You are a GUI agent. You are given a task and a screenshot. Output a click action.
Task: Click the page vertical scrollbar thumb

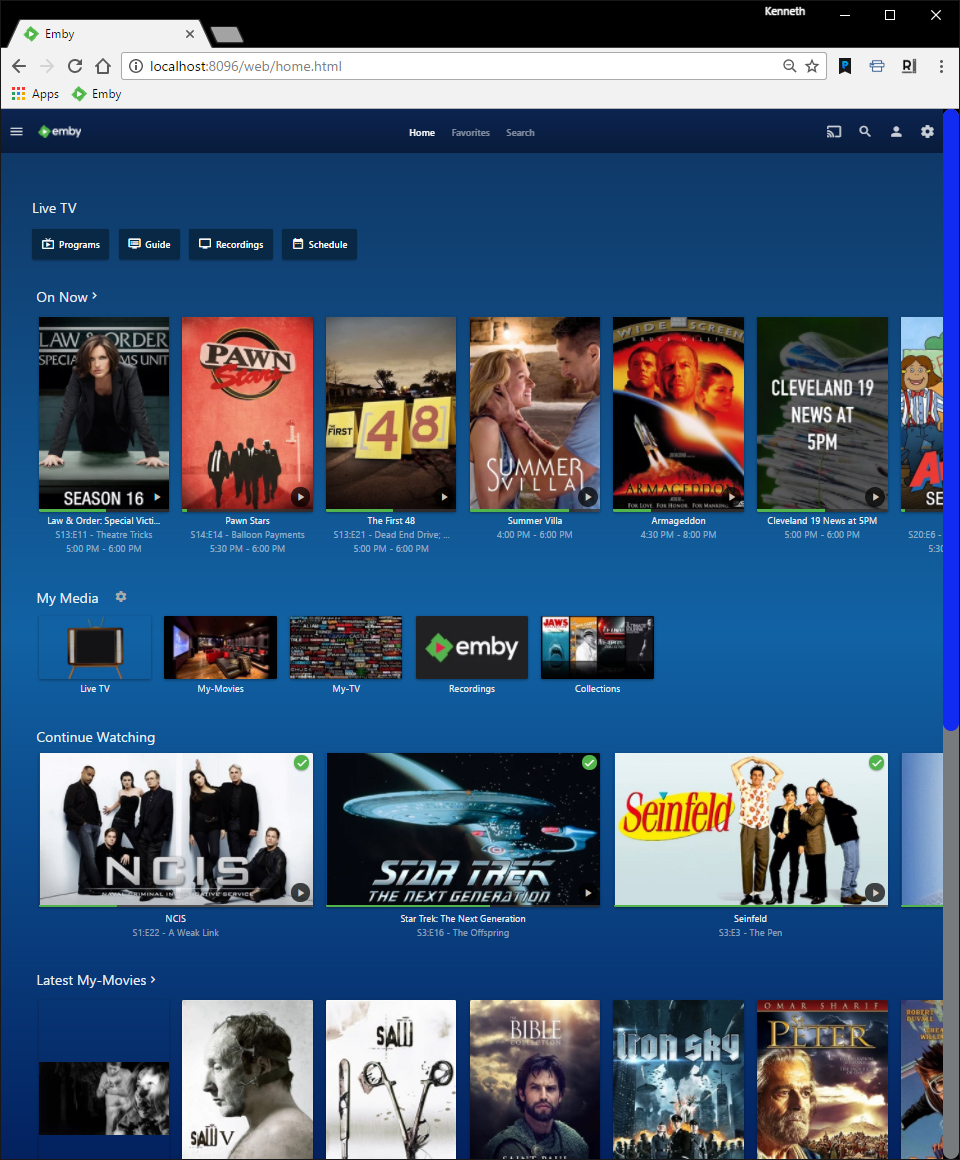[951, 420]
